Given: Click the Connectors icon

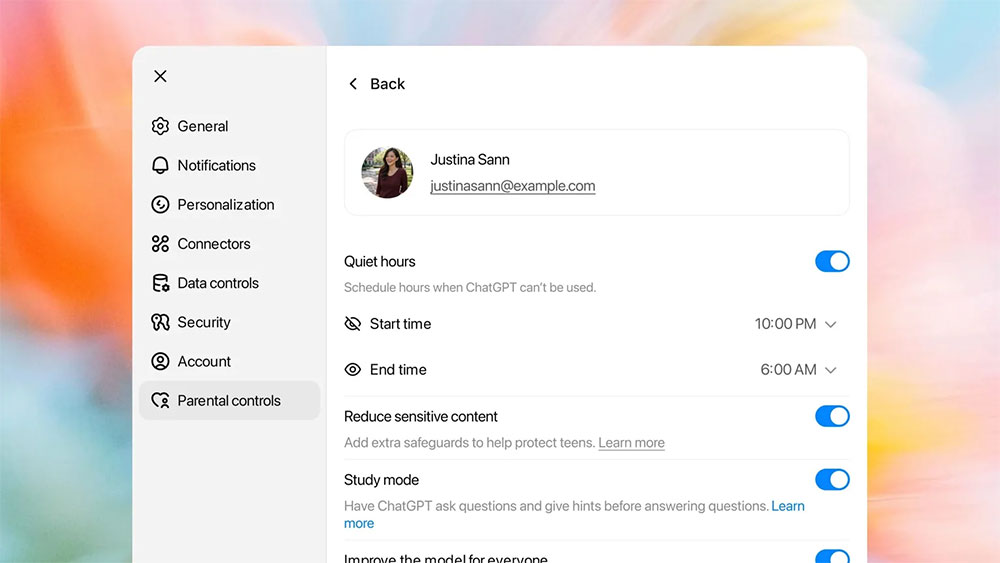Looking at the screenshot, I should [160, 244].
